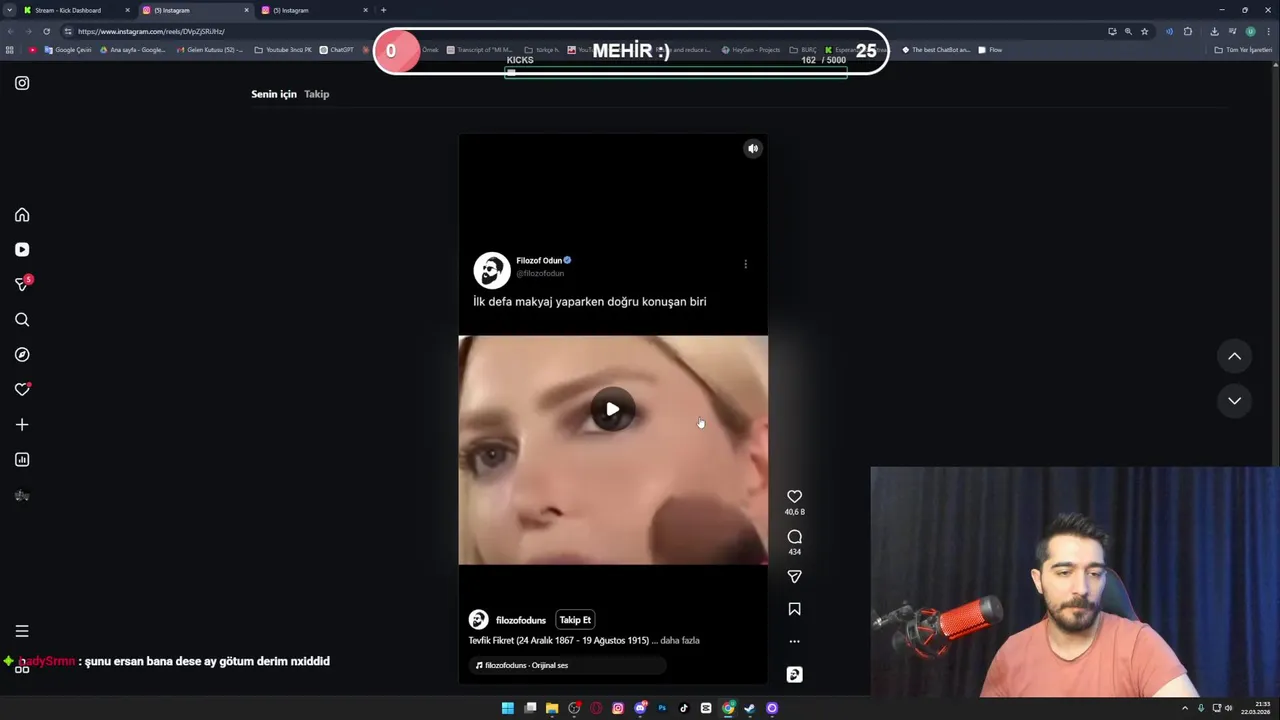
Task: Share the reel with the send icon
Action: pos(794,577)
